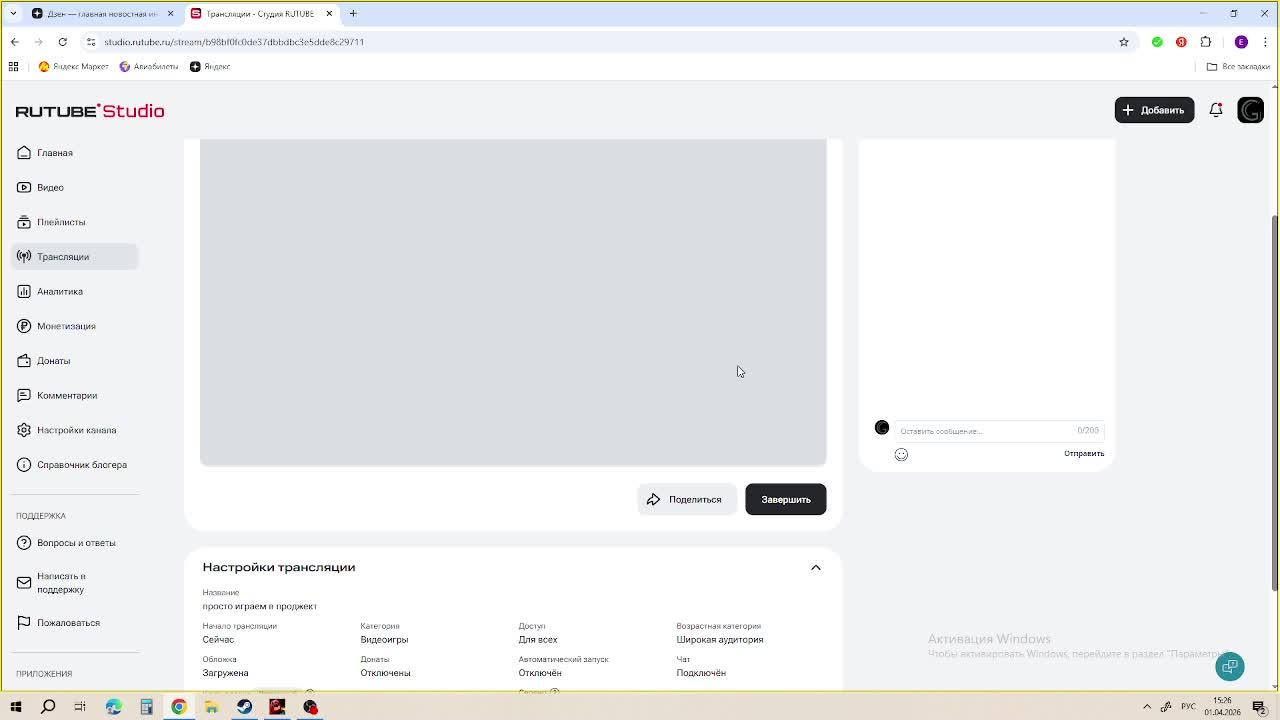Click the Пожаловаться flag icon
This screenshot has height=720, width=1280.
tap(24, 623)
